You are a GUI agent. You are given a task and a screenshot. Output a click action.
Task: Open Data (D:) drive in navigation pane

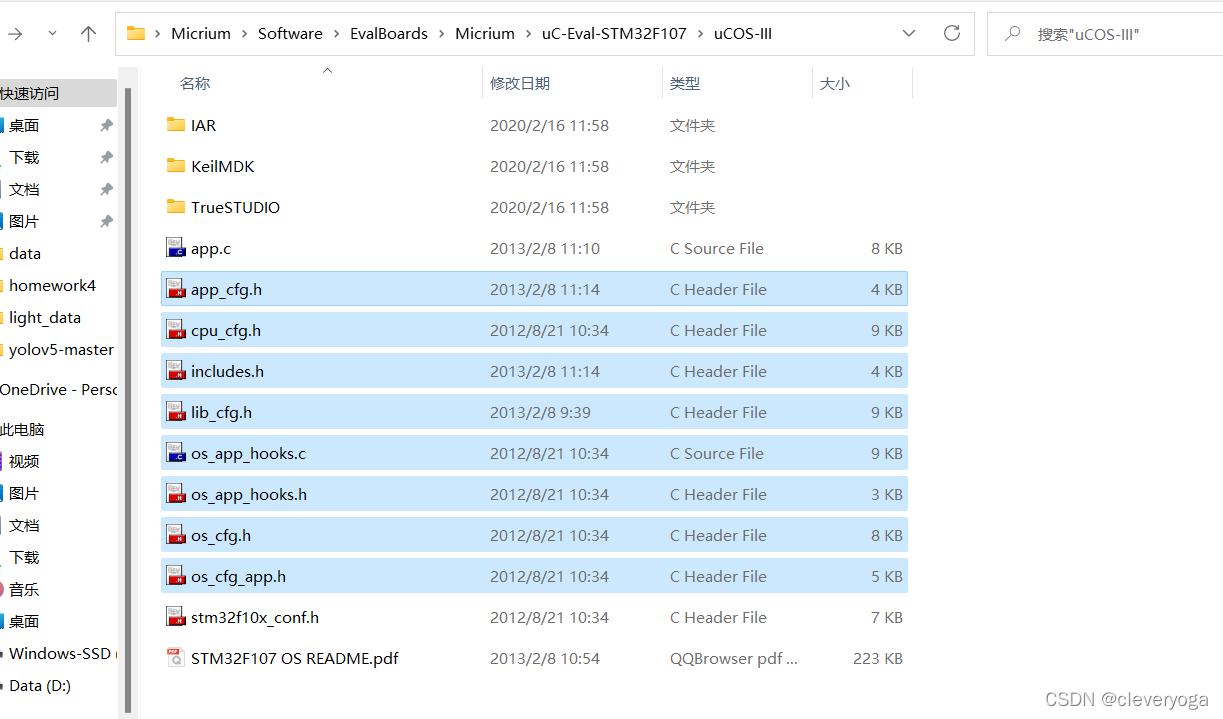[40, 685]
